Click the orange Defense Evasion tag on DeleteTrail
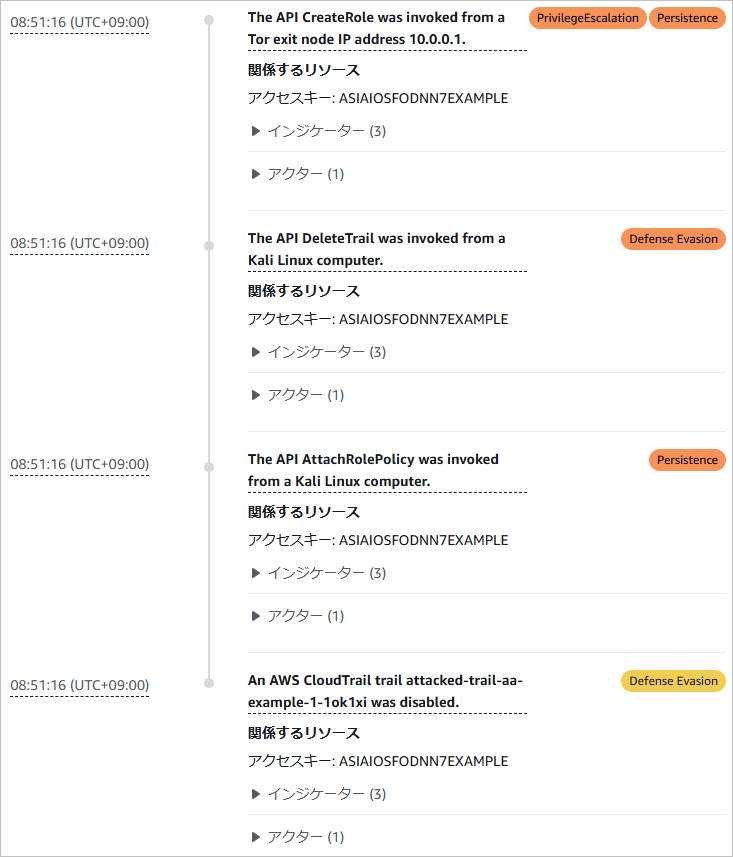 [673, 239]
